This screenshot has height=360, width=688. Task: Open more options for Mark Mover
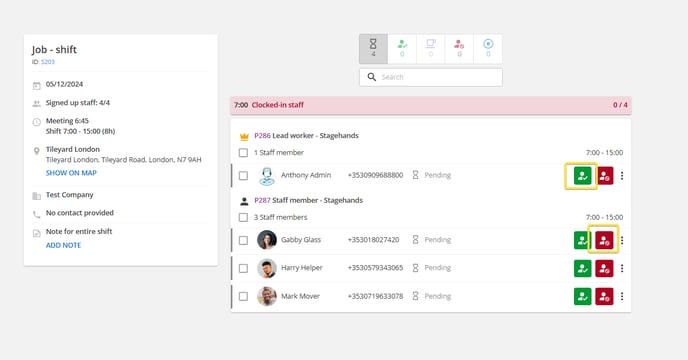pos(622,296)
